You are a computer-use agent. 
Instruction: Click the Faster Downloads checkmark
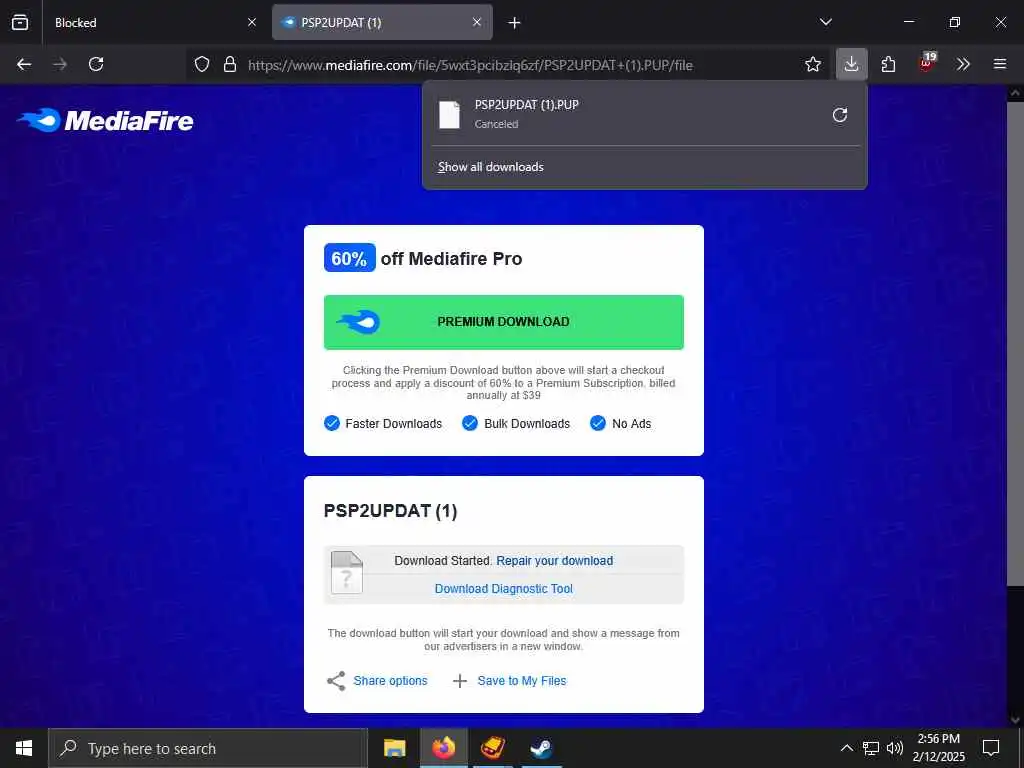[332, 423]
